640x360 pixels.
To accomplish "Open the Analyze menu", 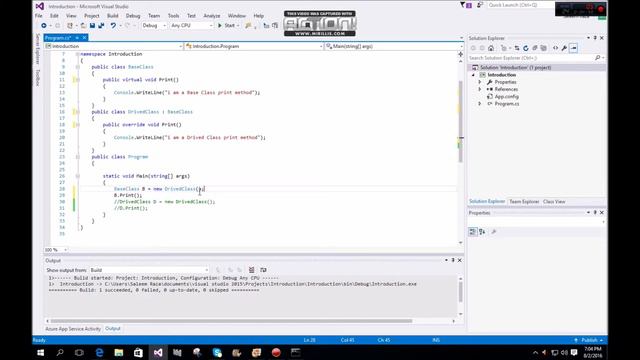I will point(212,16).
